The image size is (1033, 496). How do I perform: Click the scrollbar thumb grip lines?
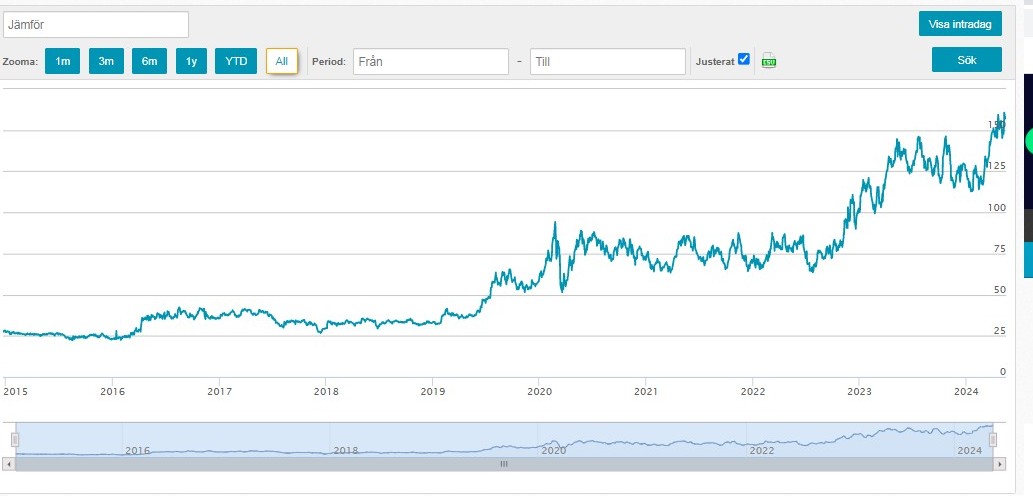504,464
